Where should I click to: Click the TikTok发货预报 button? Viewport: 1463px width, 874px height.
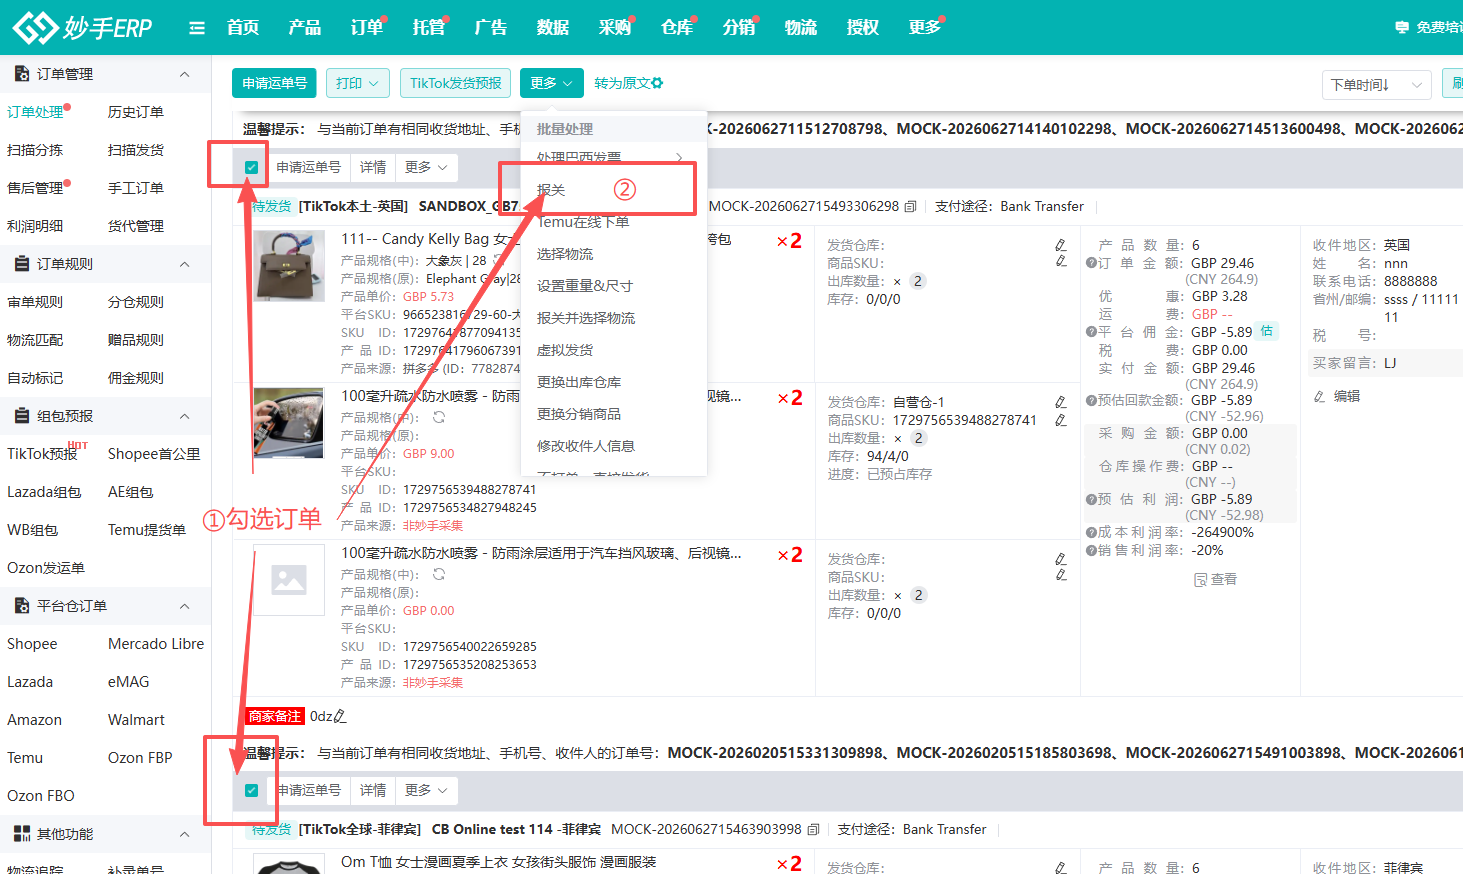[456, 83]
